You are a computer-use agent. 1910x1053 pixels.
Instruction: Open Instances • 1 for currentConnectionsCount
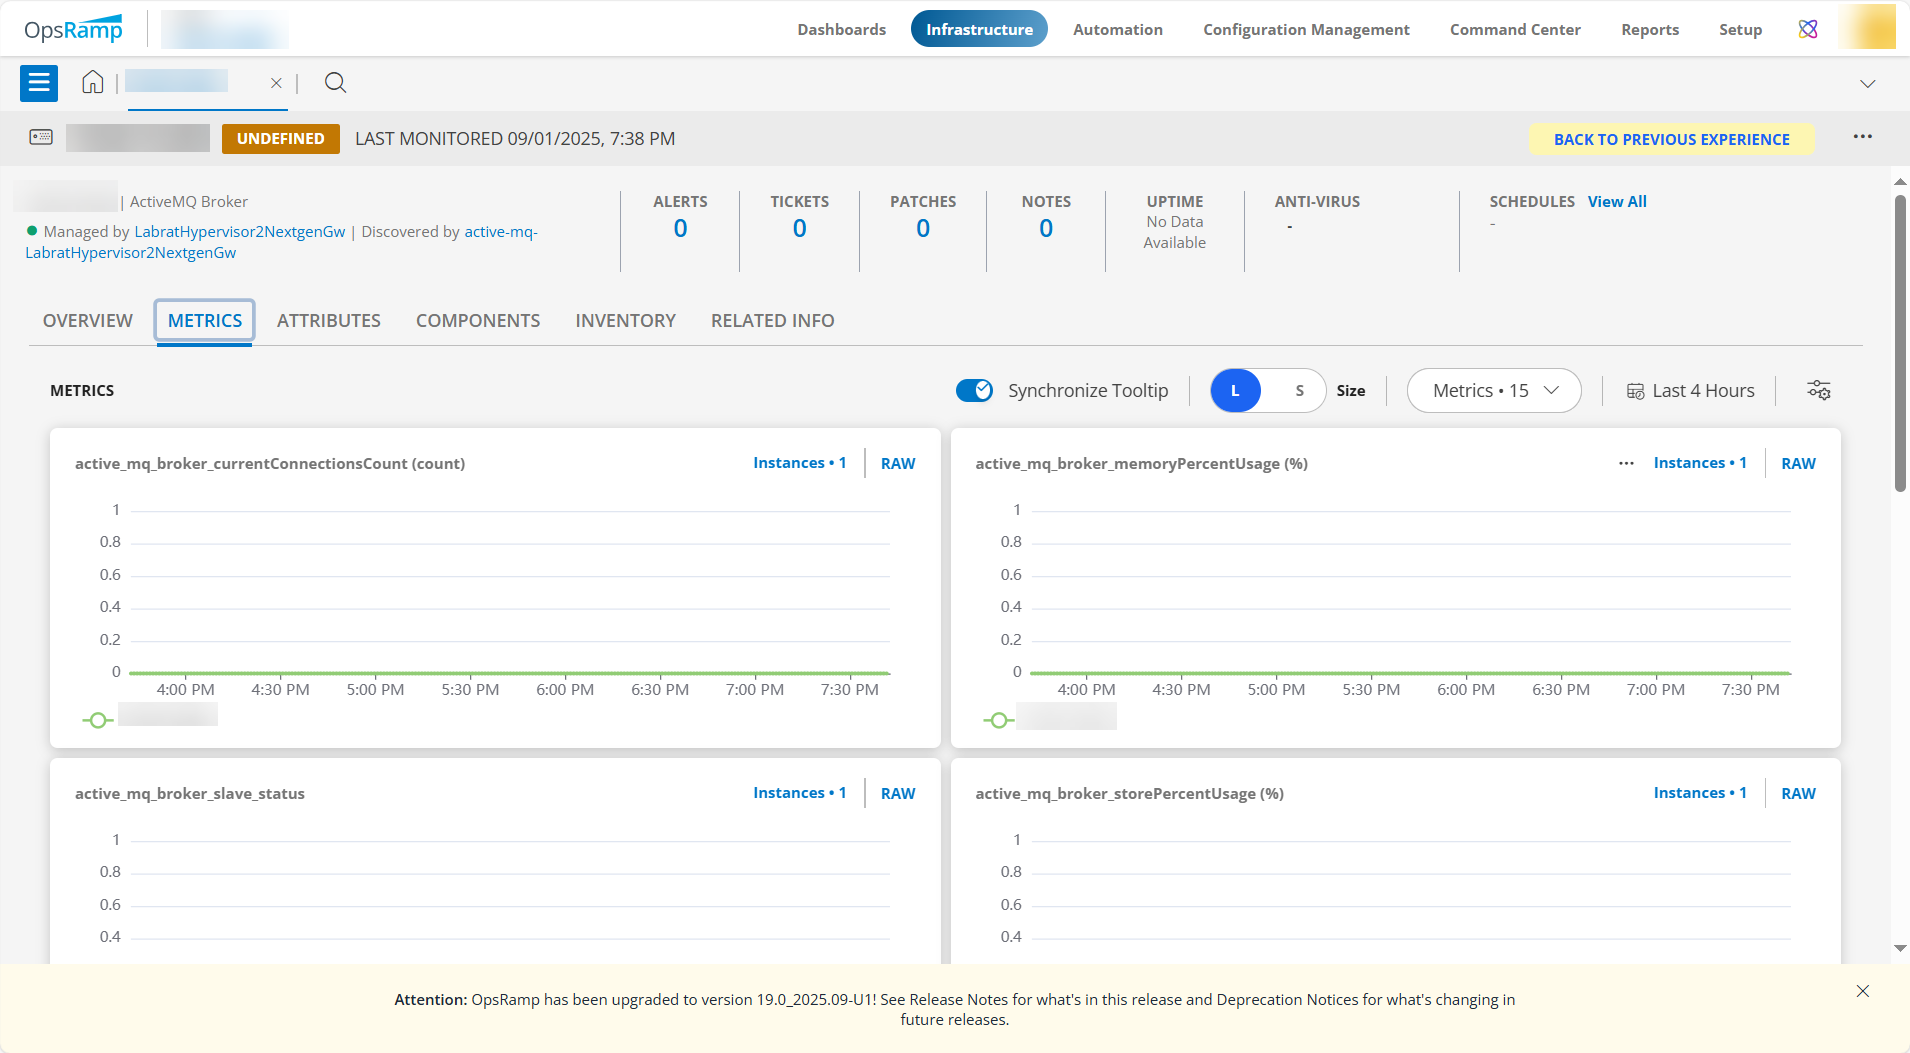[x=799, y=463]
